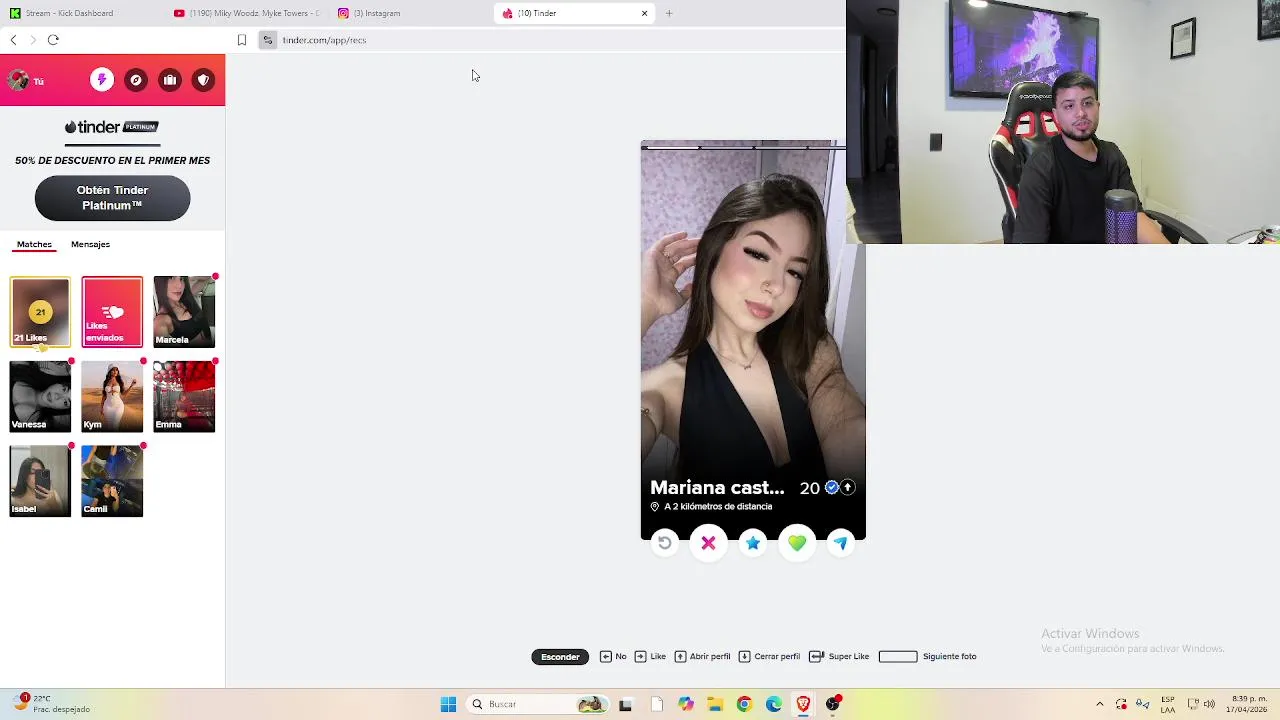Click the tinder.com/app/recs address bar

[324, 40]
